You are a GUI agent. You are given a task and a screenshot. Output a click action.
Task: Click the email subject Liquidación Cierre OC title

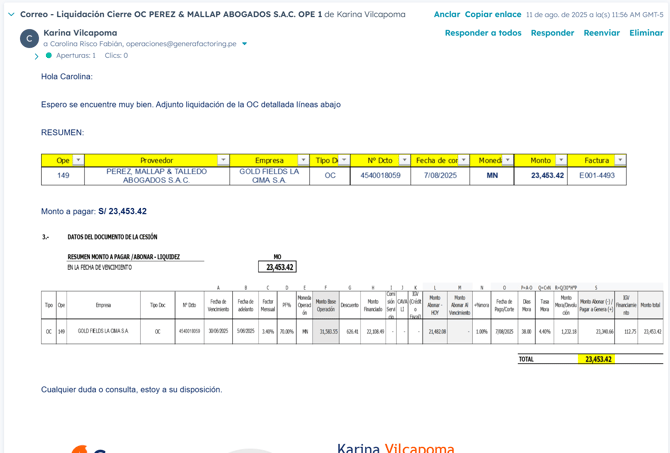[x=171, y=14]
